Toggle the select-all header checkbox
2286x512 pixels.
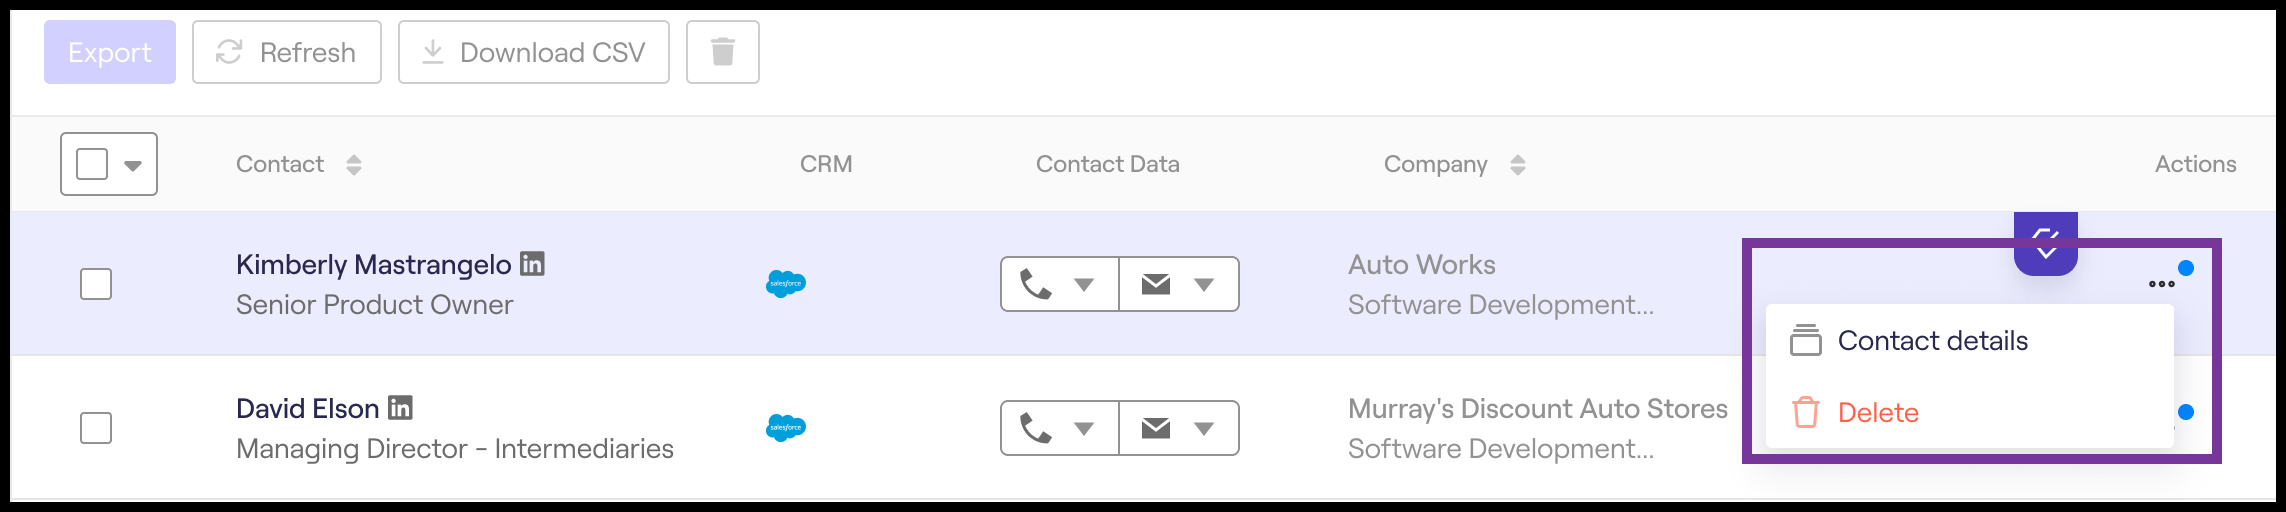[x=92, y=164]
